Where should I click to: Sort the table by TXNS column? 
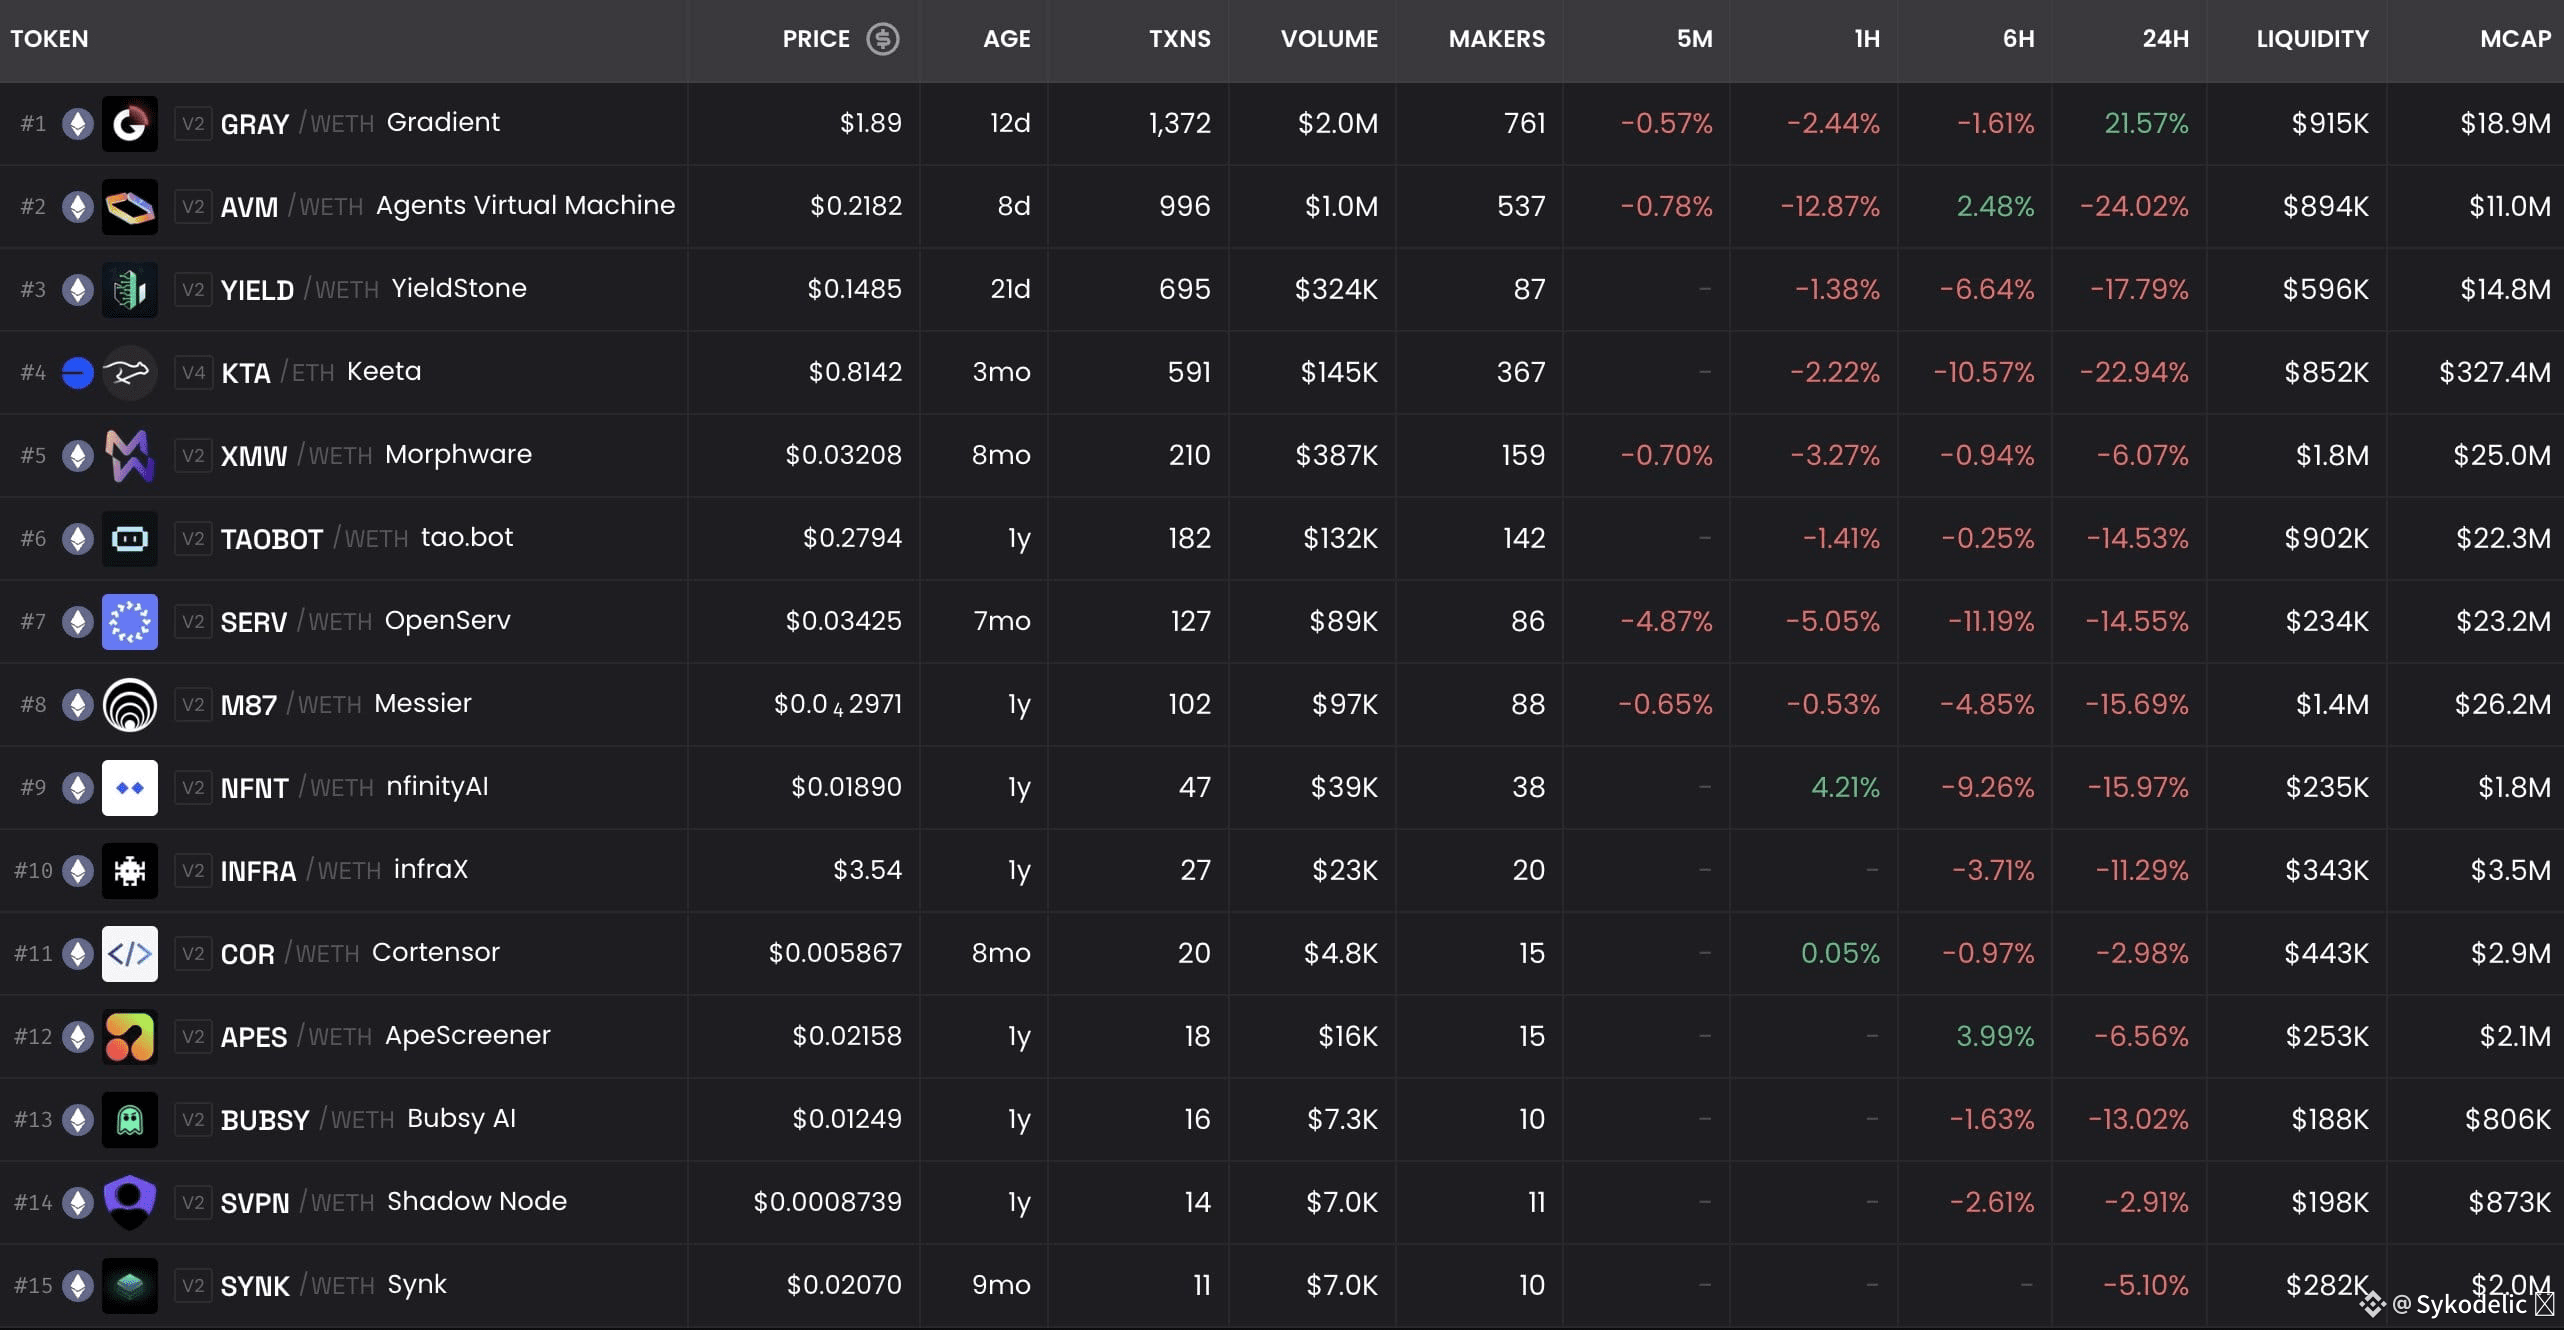(x=1179, y=39)
